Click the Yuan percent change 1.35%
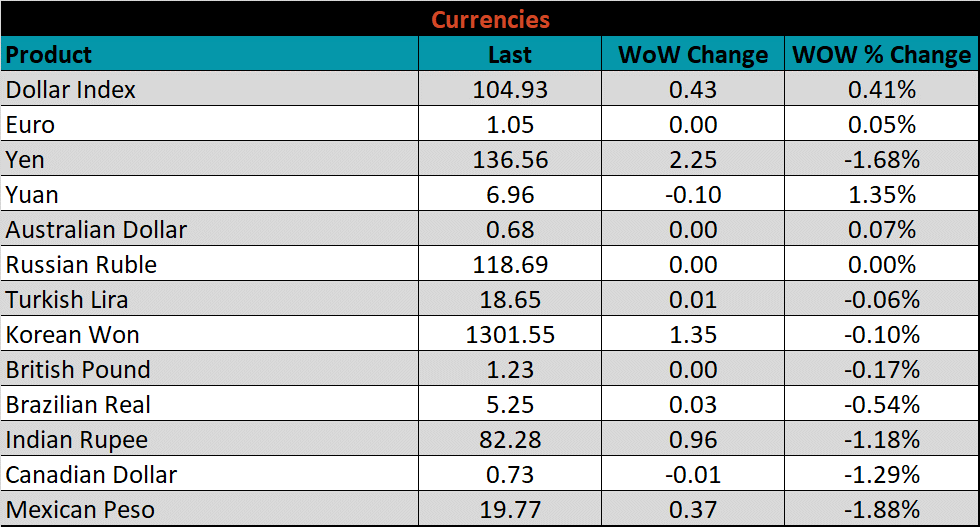Image resolution: width=980 pixels, height=527 pixels. 881,194
